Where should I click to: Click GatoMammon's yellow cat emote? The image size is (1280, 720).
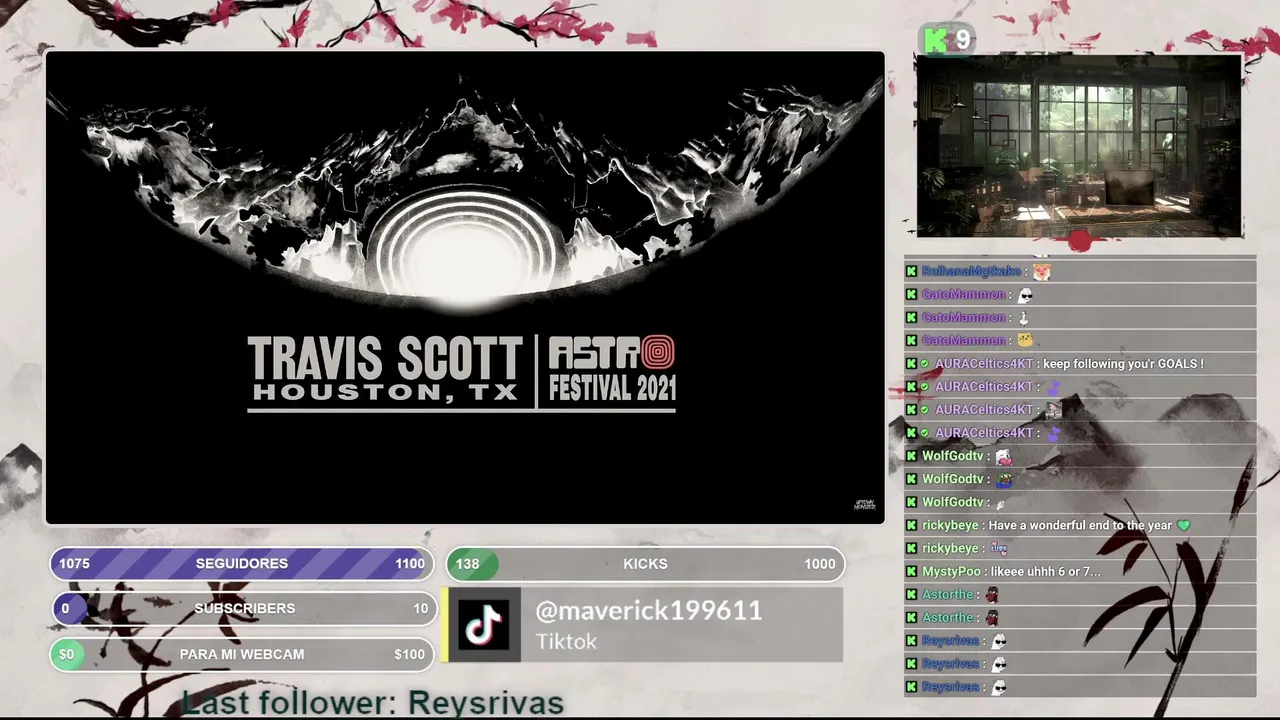(x=1024, y=340)
